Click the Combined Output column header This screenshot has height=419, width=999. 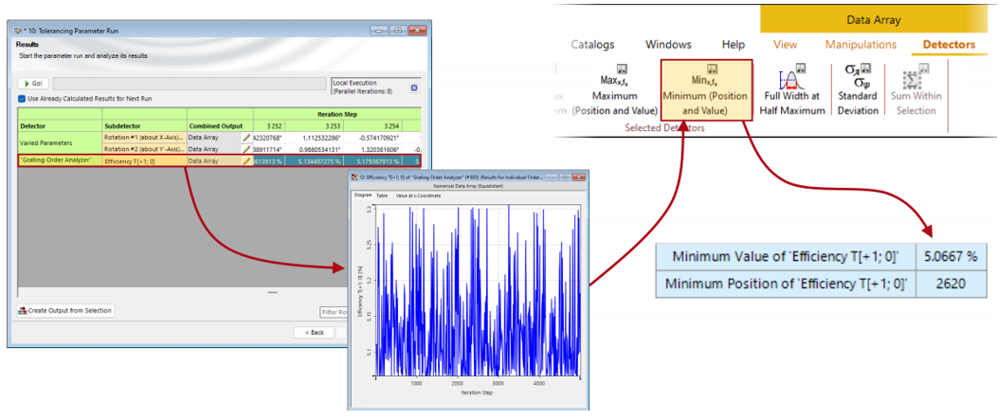coord(220,125)
